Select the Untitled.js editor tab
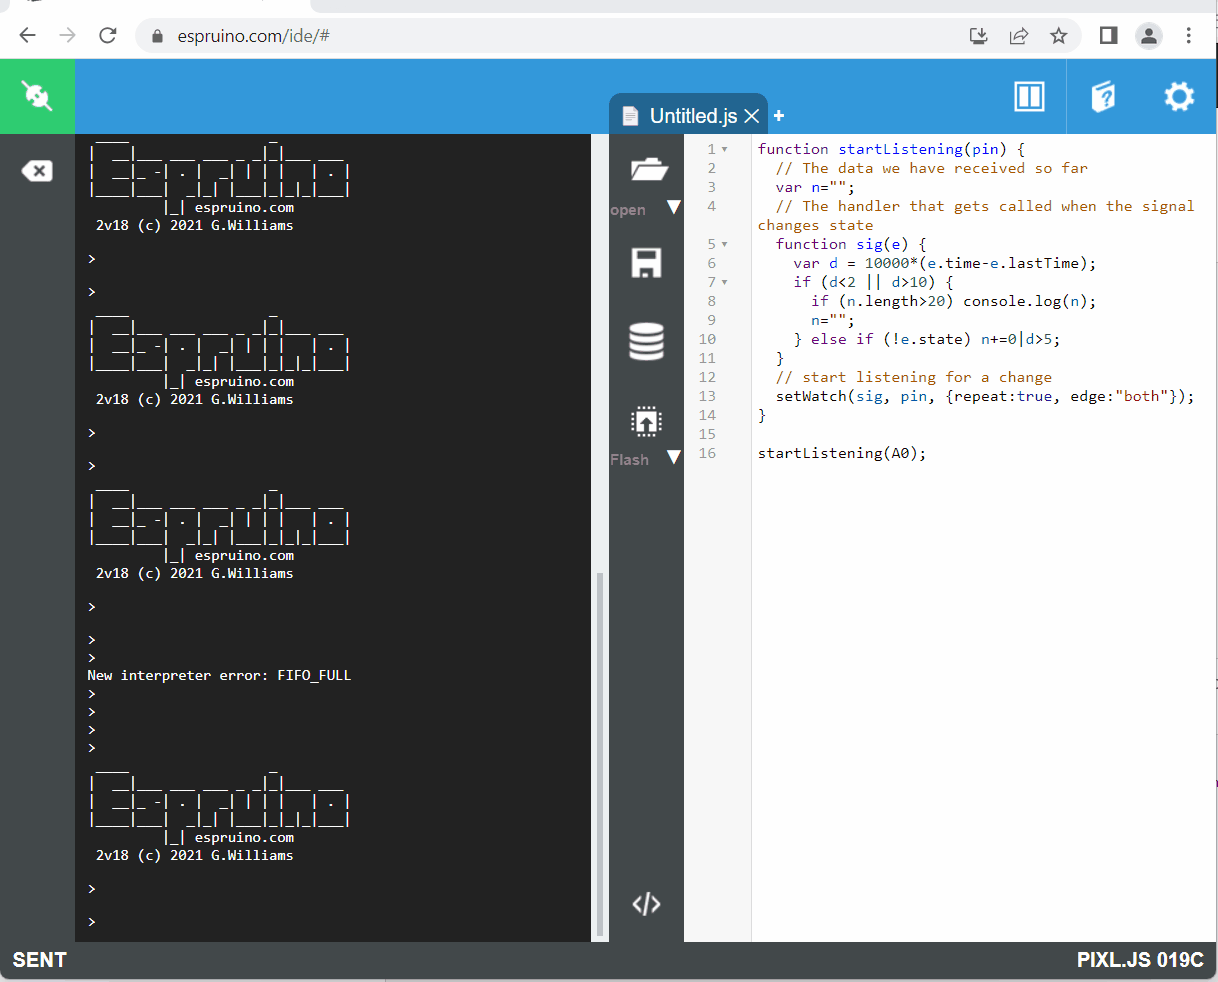The width and height of the screenshot is (1218, 982). point(688,115)
